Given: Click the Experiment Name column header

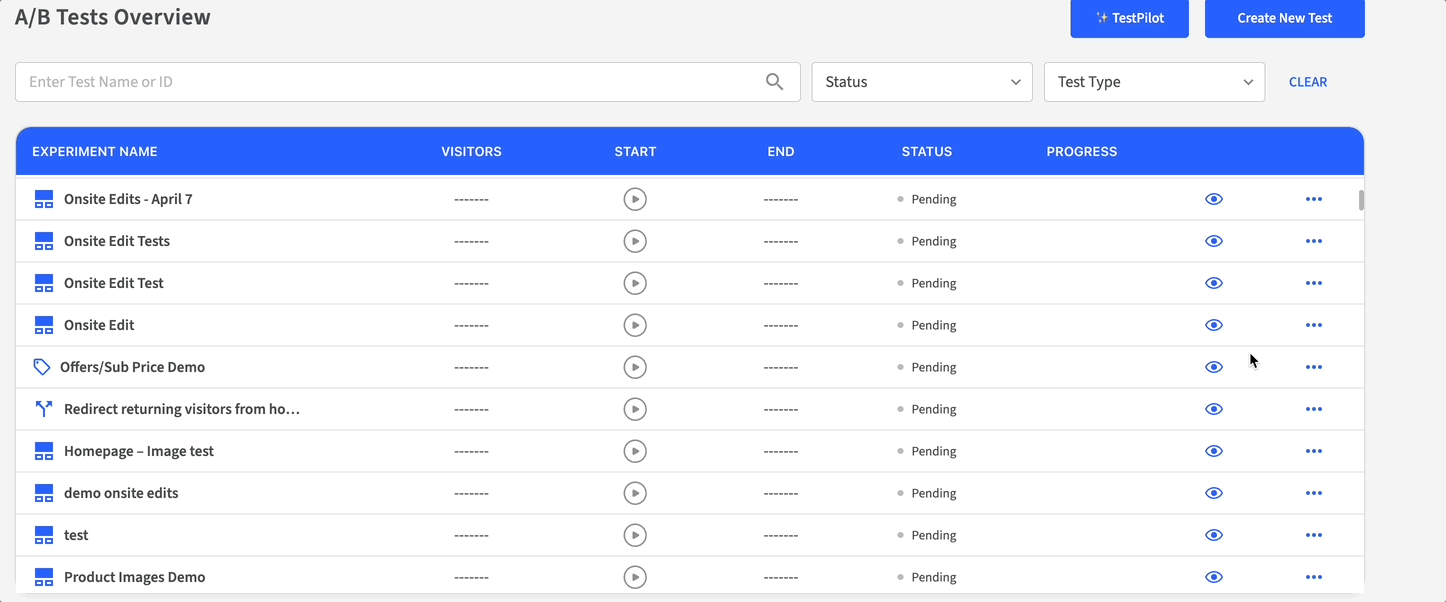Looking at the screenshot, I should 95,152.
